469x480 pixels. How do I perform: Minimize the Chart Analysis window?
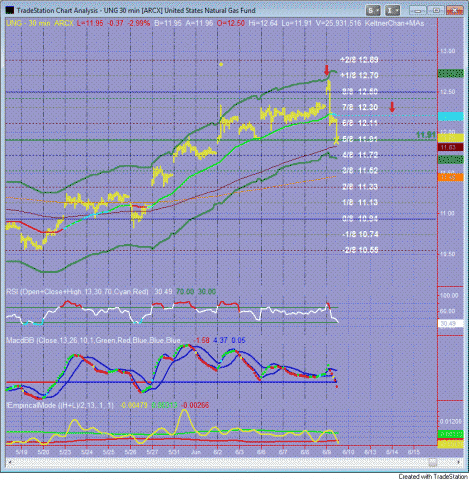tap(418, 11)
